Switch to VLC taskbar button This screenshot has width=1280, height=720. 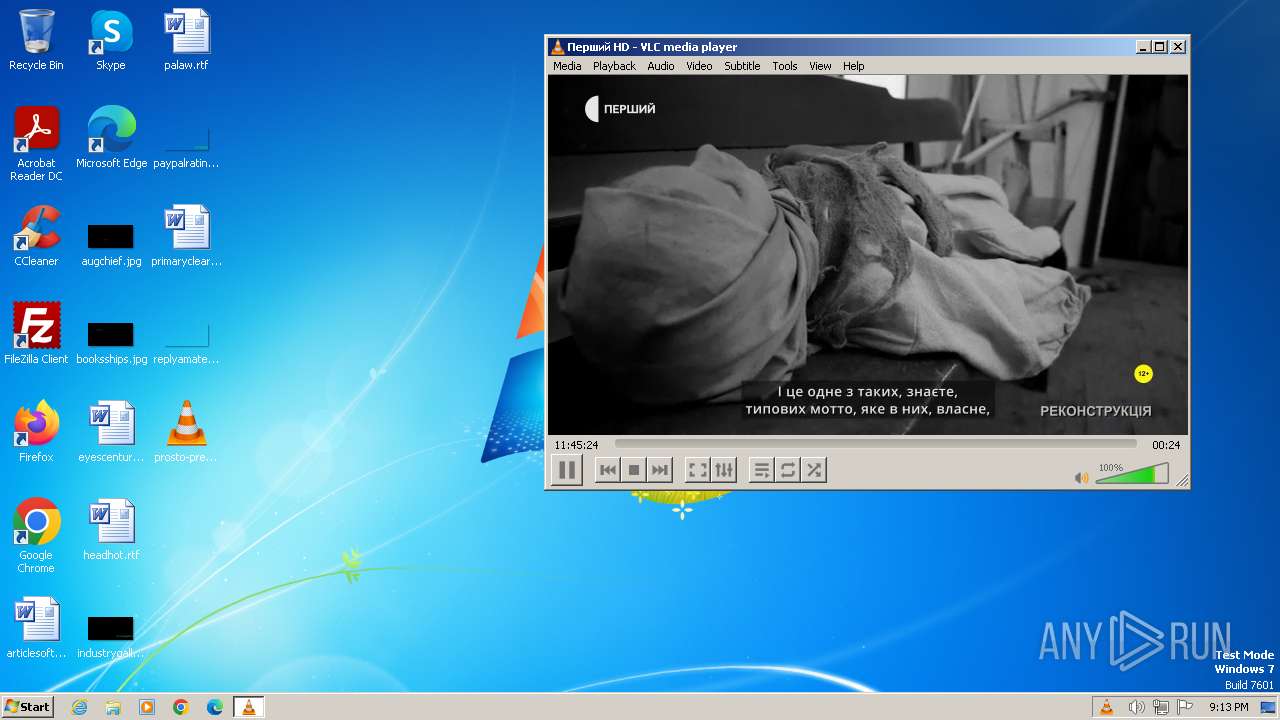coord(248,707)
